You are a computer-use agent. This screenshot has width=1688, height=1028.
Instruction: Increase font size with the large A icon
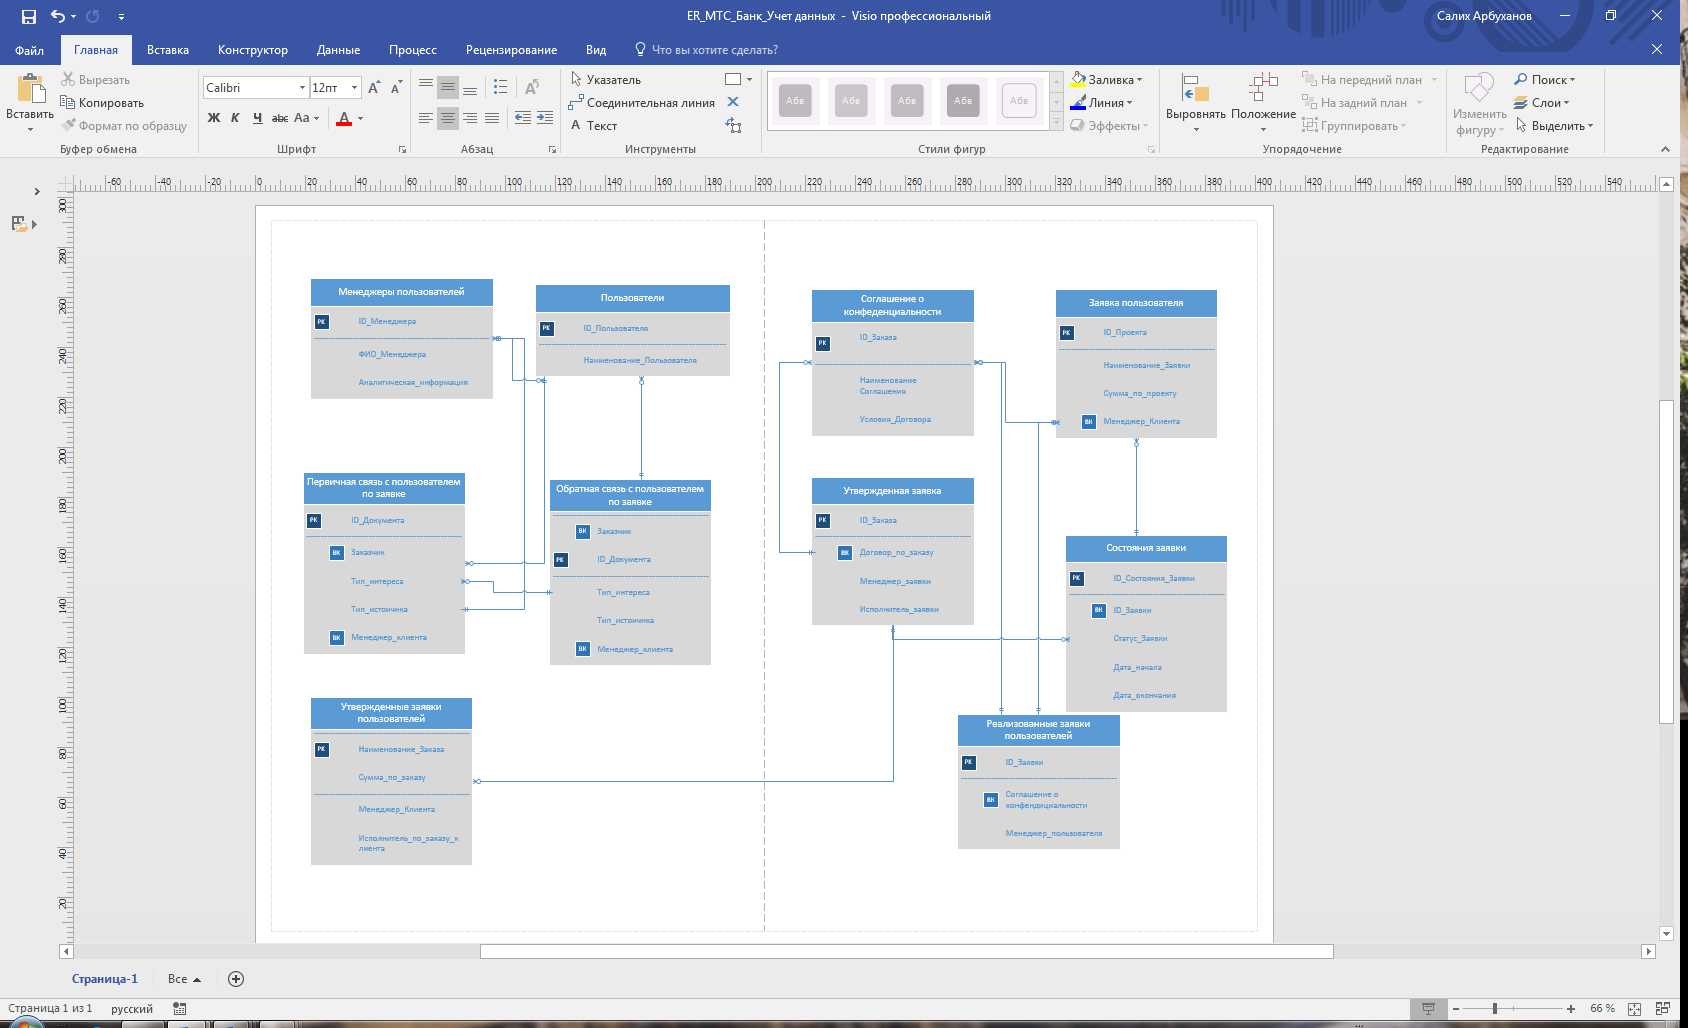374,88
